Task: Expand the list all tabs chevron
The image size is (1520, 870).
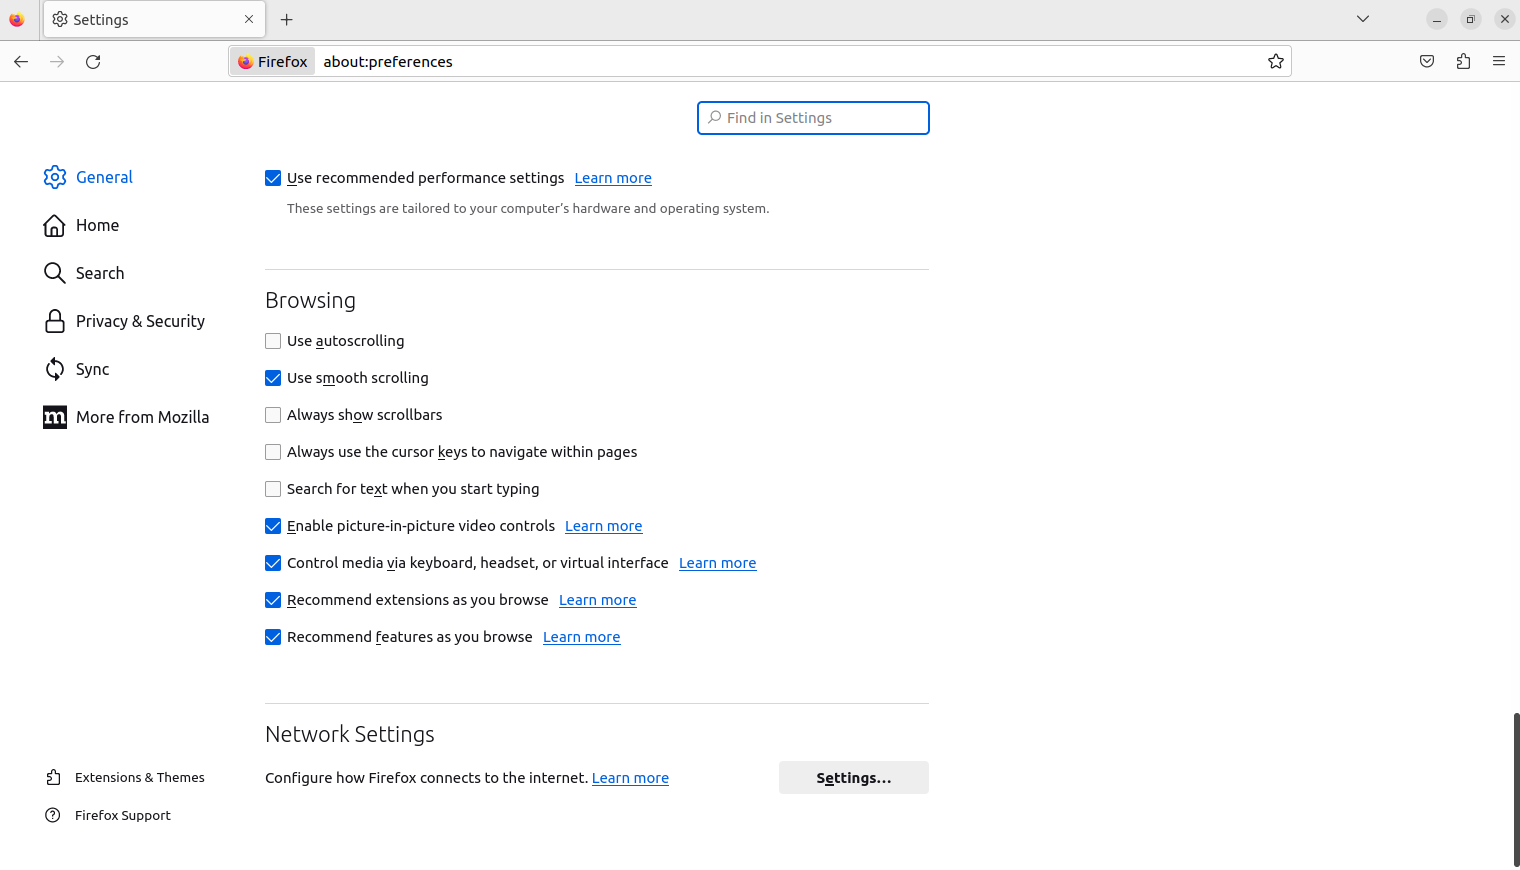Action: 1362,19
